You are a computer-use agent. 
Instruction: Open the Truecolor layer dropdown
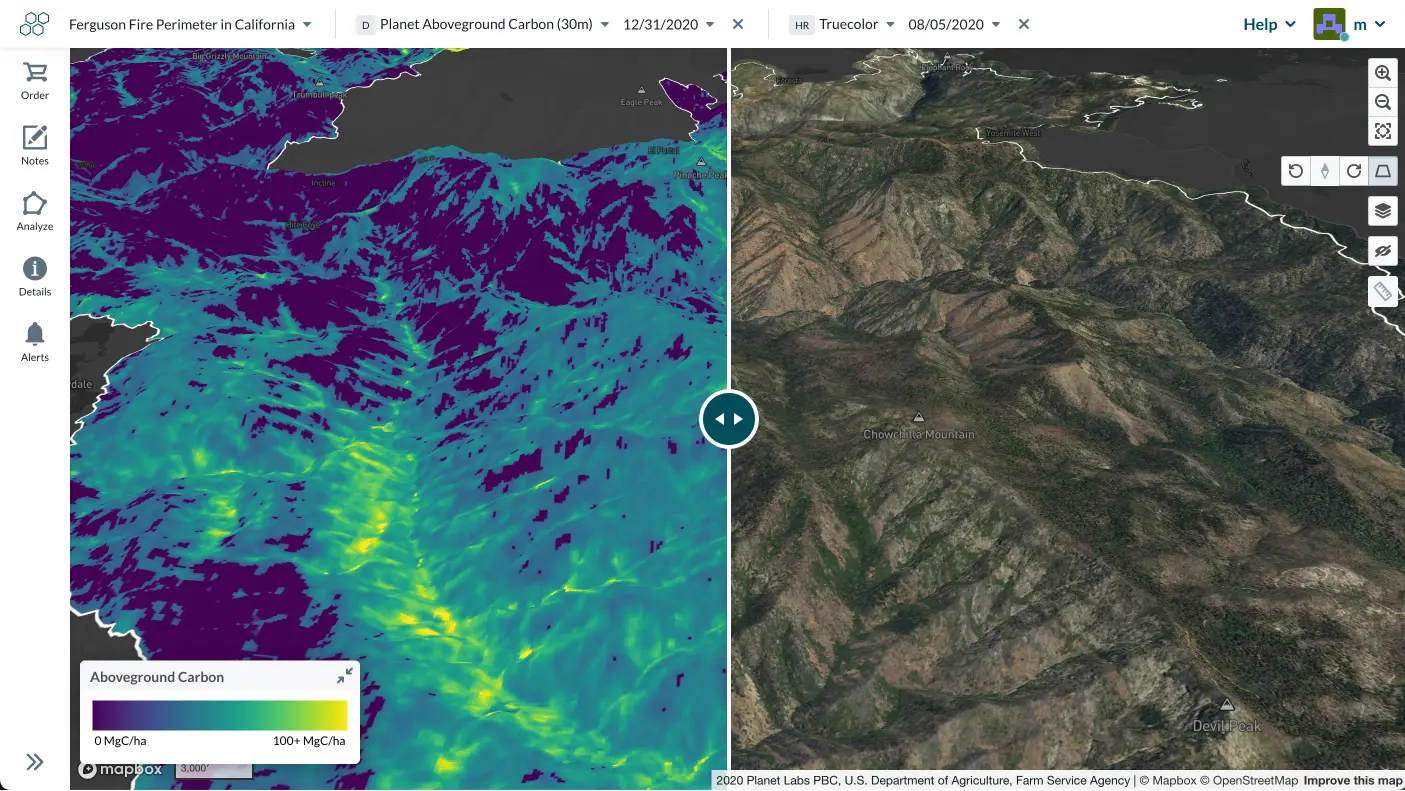tap(856, 24)
